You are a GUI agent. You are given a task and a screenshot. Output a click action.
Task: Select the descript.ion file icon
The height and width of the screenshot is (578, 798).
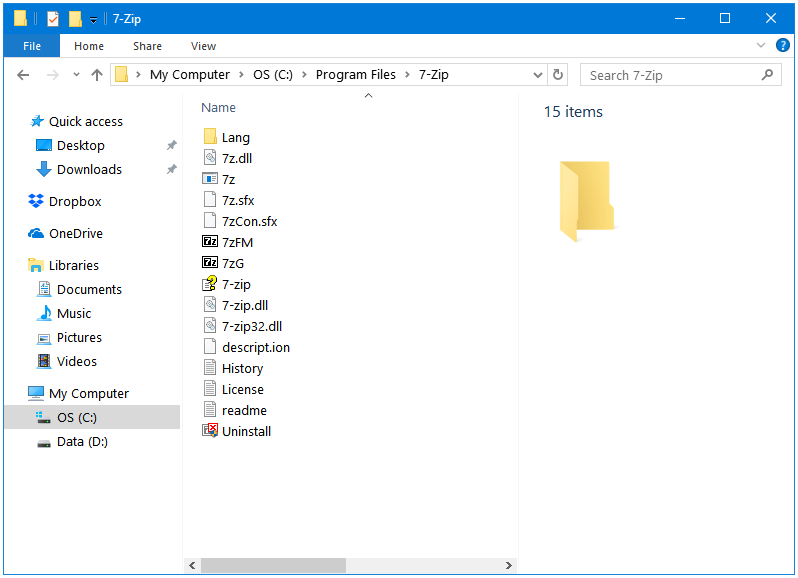click(x=210, y=346)
